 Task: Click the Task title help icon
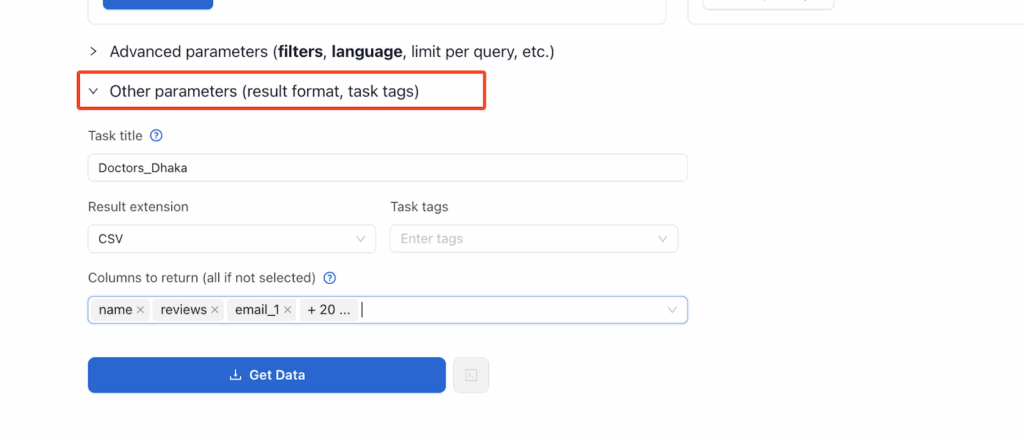pos(156,135)
